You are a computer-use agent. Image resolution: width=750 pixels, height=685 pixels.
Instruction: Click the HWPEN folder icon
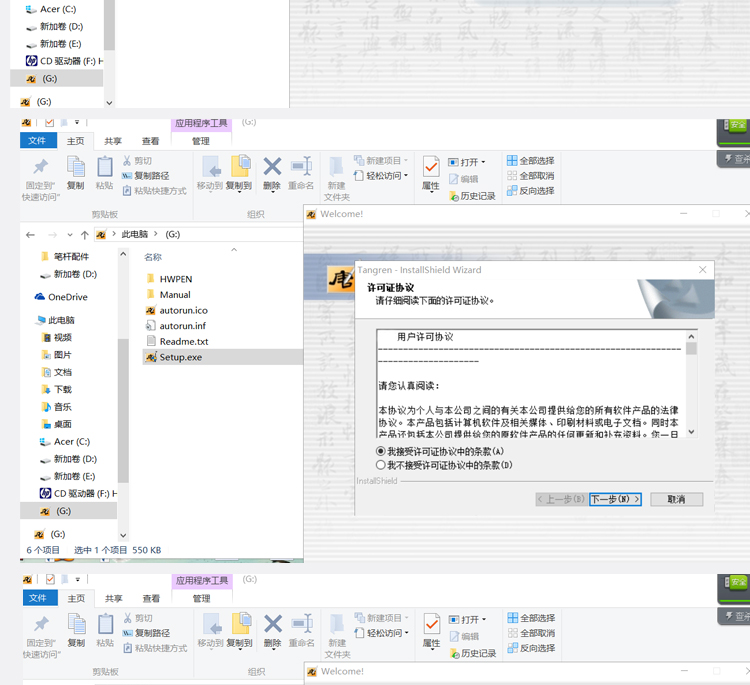click(x=151, y=279)
